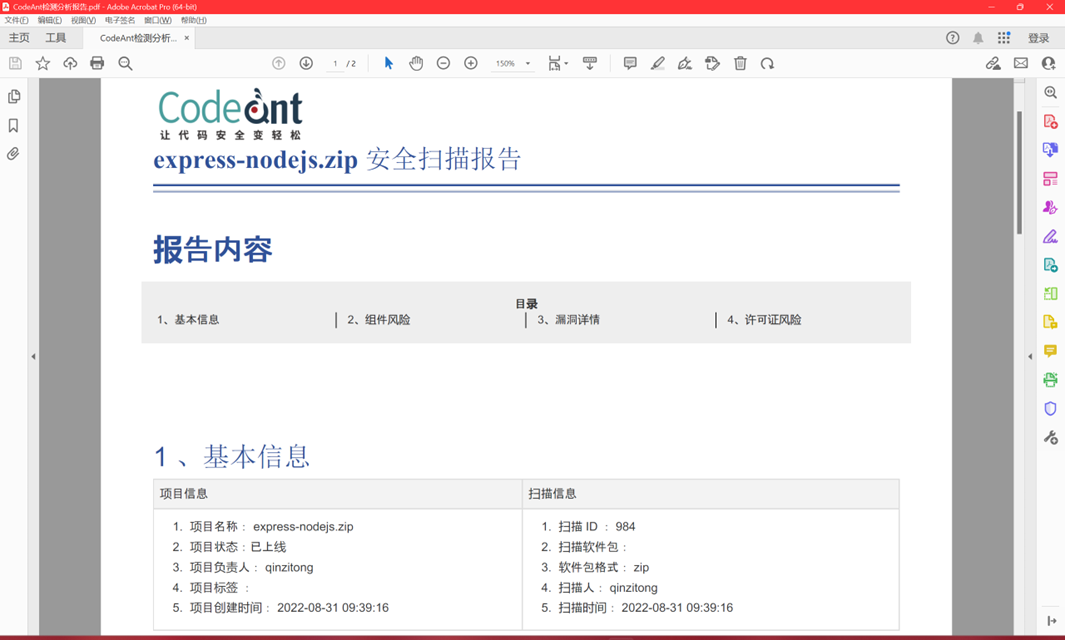Jump to '2、组件风险' in contents
Image resolution: width=1065 pixels, height=640 pixels.
pyautogui.click(x=379, y=319)
